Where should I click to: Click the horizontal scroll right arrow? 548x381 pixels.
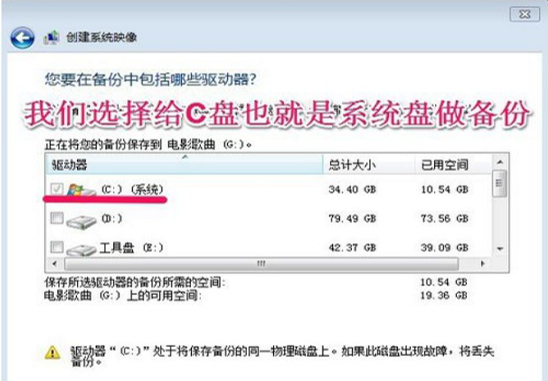[x=483, y=264]
